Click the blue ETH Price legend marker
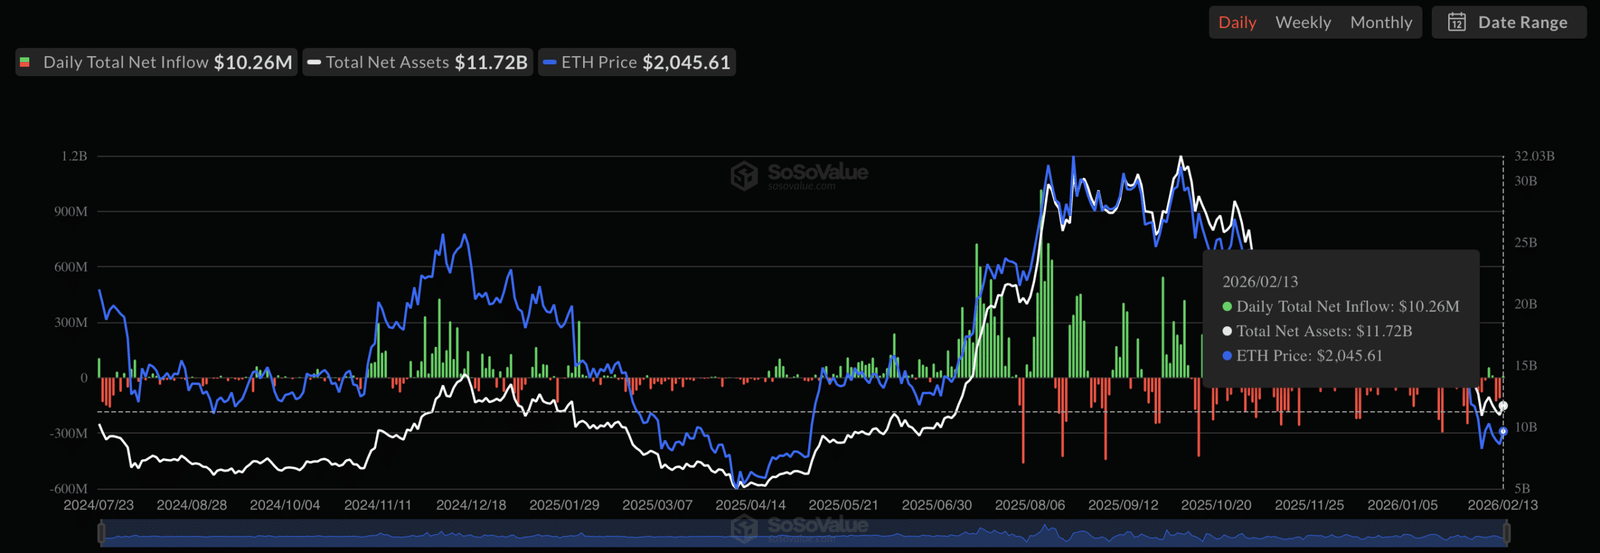1600x553 pixels. tap(549, 62)
